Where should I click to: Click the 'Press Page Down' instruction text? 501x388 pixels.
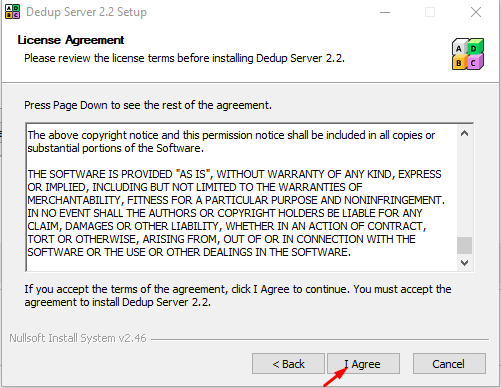coord(148,105)
